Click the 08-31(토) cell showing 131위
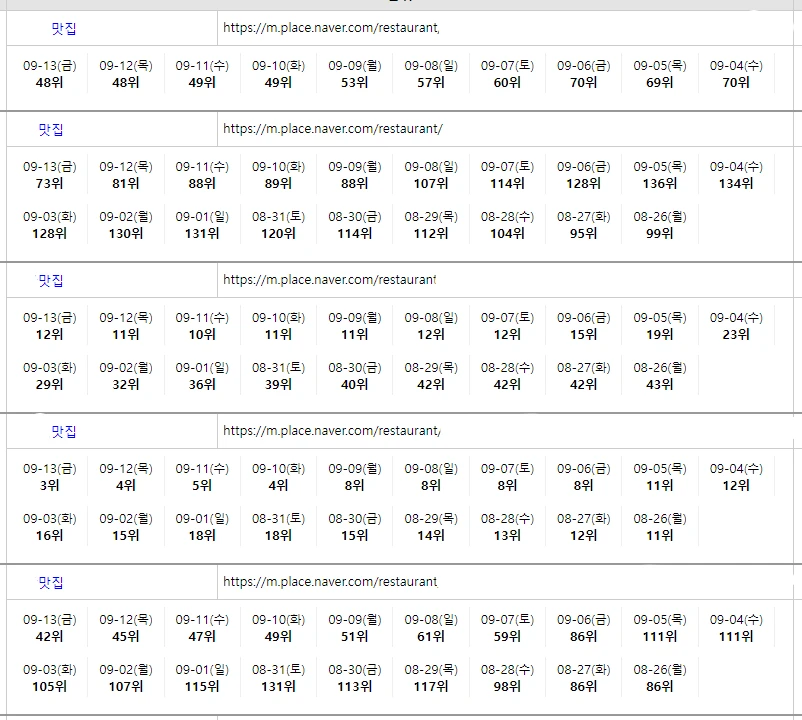 [x=278, y=678]
